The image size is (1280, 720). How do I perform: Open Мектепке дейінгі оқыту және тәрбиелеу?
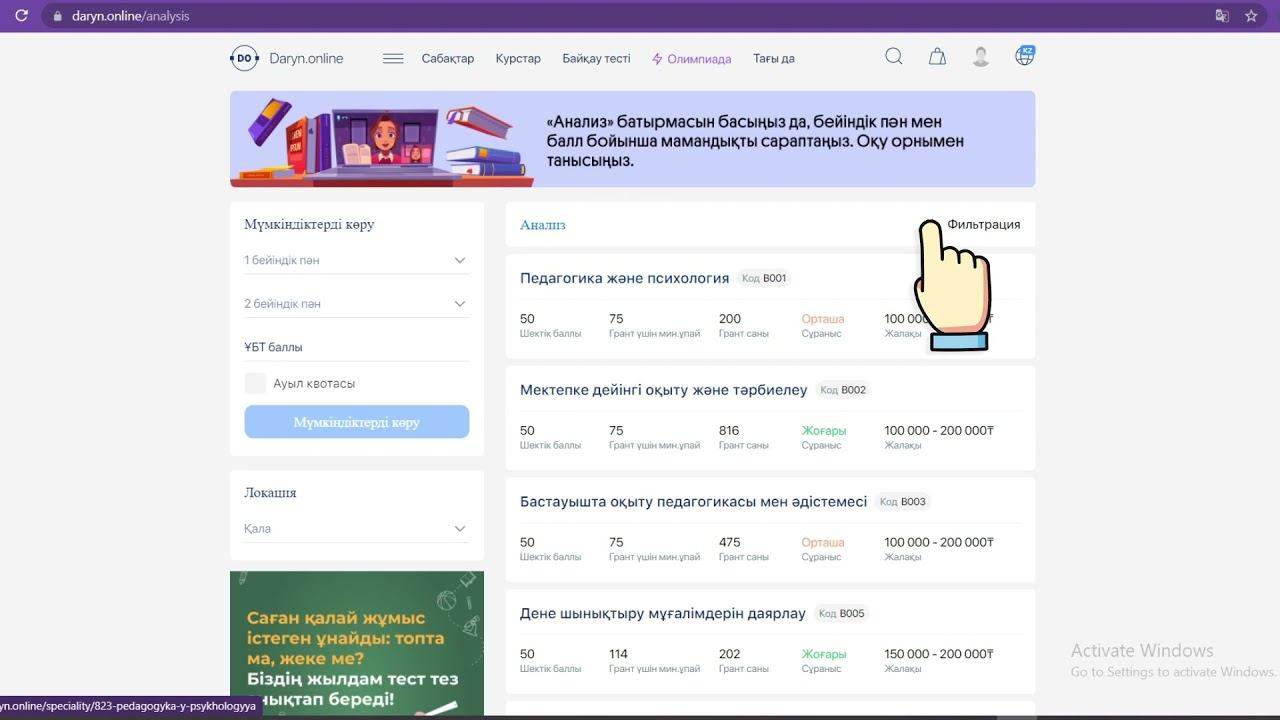(x=663, y=390)
